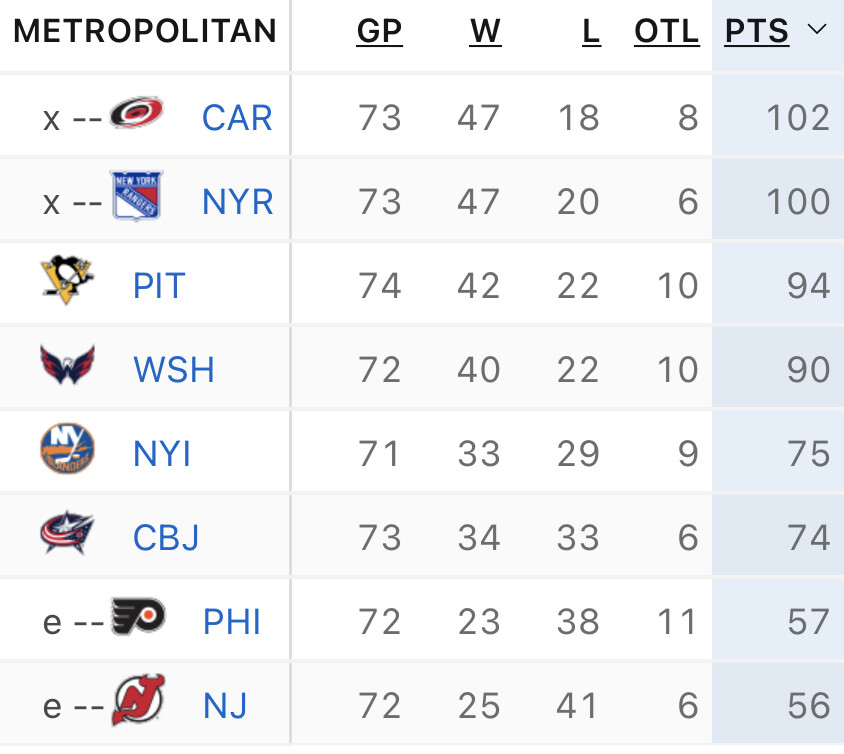This screenshot has height=754, width=844.
Task: Sort by the PTS column header
Action: point(757,32)
